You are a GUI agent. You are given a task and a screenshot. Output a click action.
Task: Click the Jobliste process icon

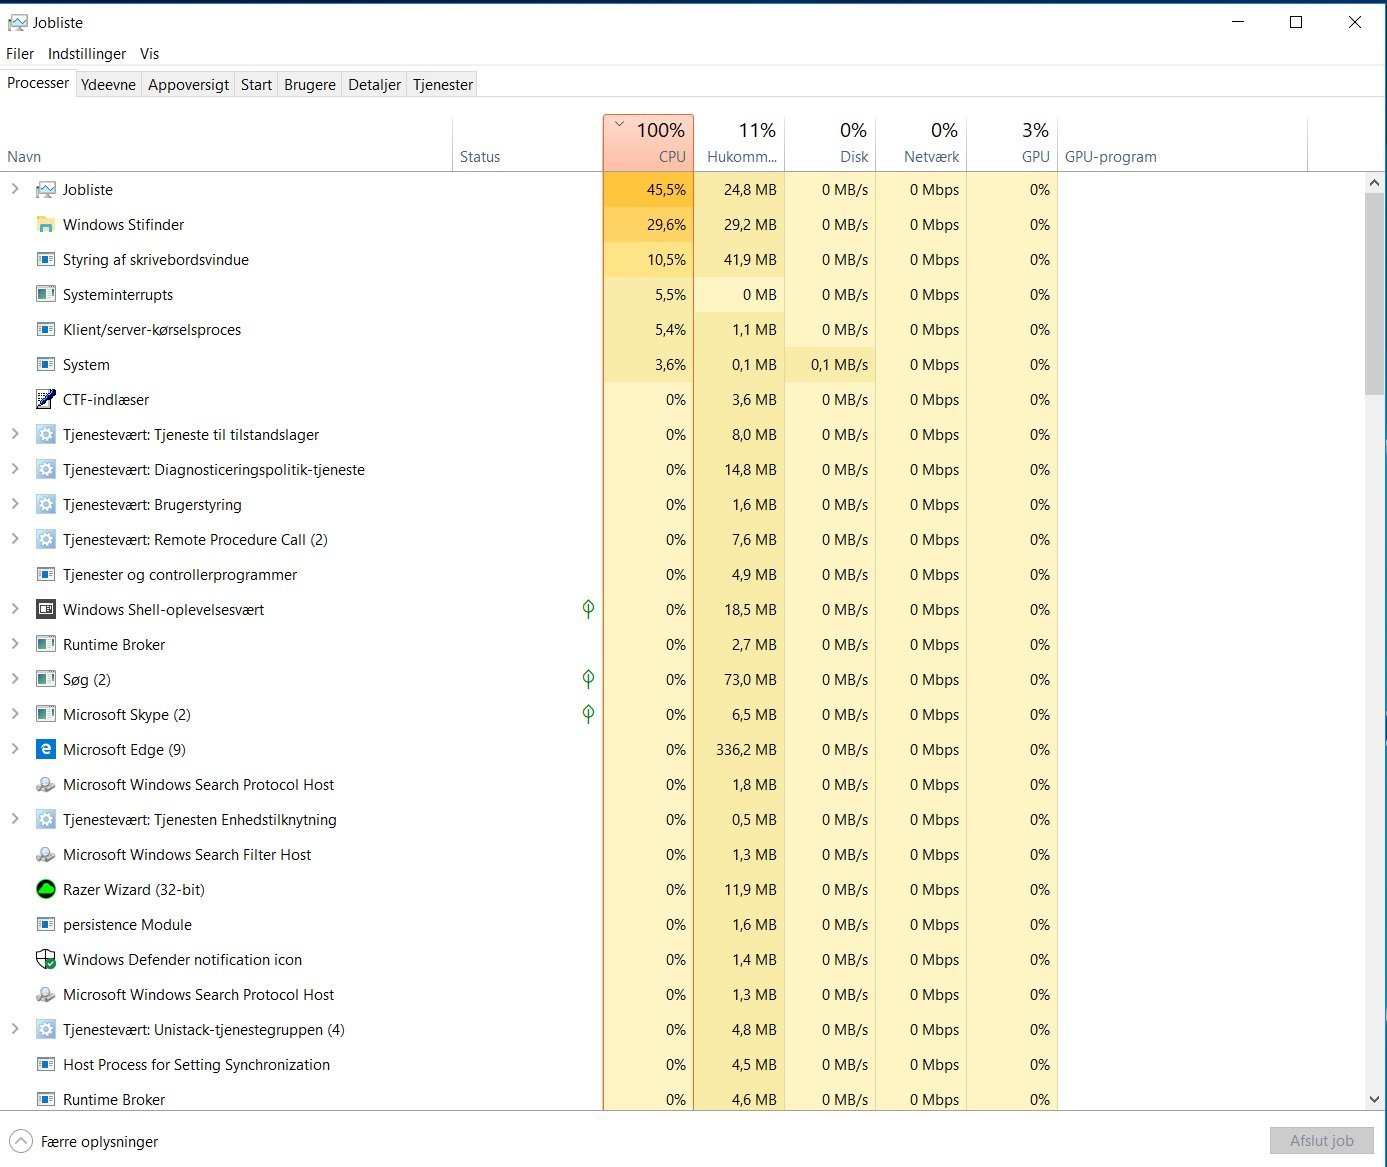point(45,190)
